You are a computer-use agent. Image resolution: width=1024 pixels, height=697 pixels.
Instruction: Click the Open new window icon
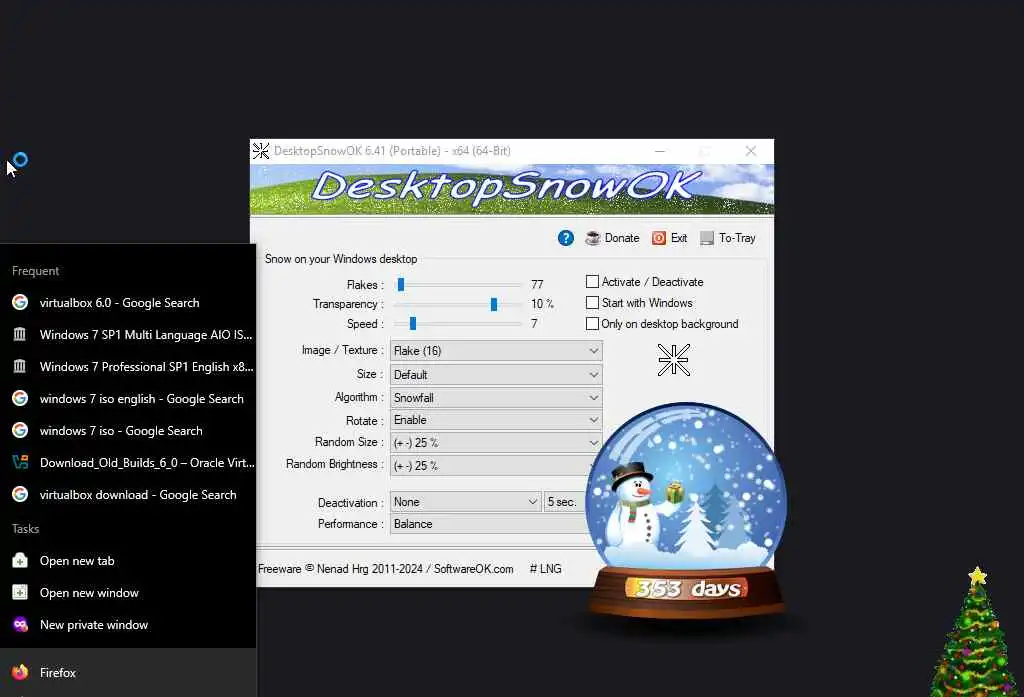pyautogui.click(x=20, y=592)
